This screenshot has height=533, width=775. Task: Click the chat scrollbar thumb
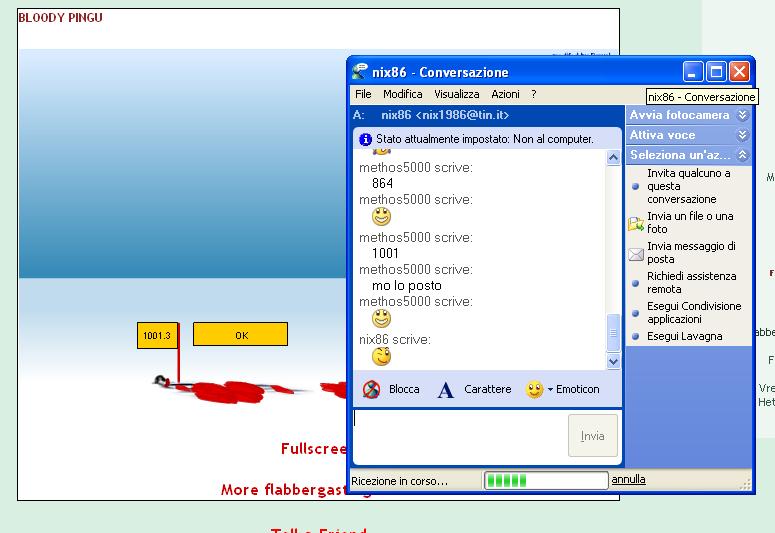pos(613,333)
